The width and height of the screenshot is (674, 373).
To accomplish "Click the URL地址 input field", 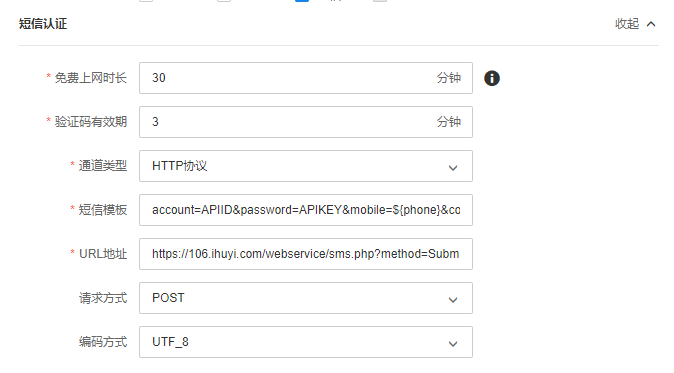I will (306, 254).
